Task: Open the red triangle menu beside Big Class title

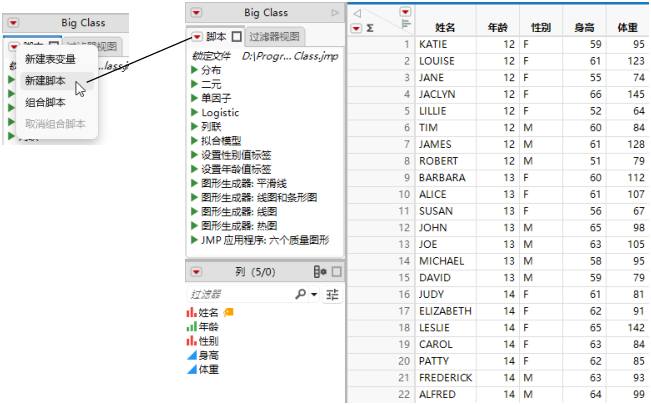Action: click(196, 13)
